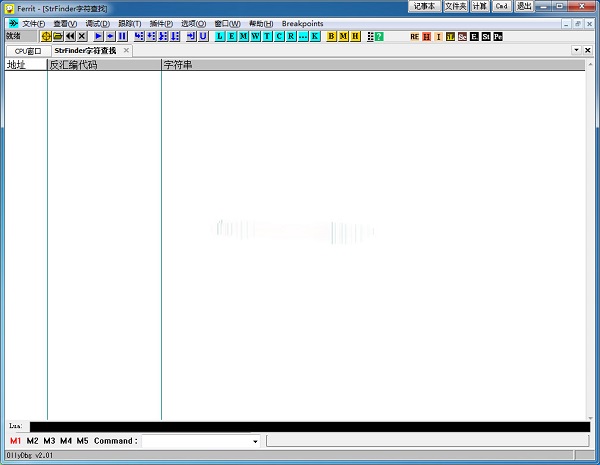Viewport: 600px width, 465px height.
Task: Open file using folder toolbar icon
Action: tap(58, 36)
